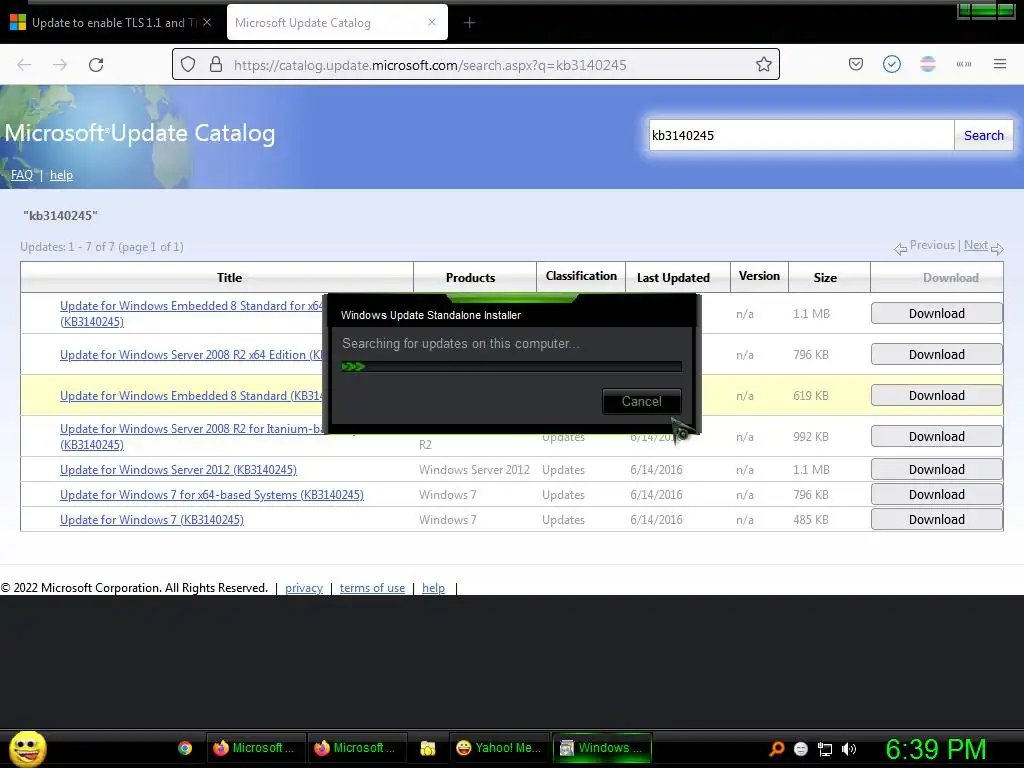Open the FAQ link
This screenshot has height=768, width=1024.
pos(22,175)
